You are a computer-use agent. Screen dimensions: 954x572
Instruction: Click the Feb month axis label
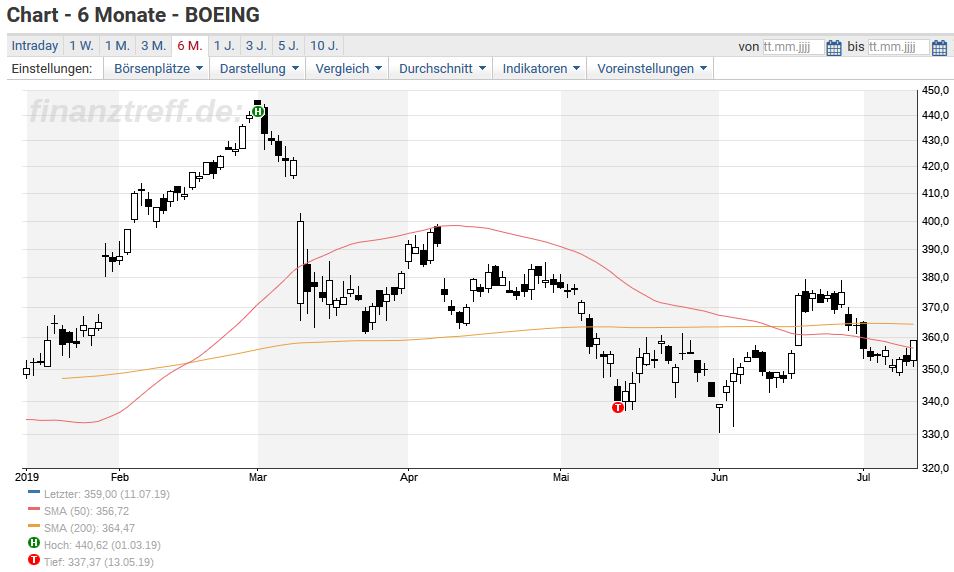120,477
